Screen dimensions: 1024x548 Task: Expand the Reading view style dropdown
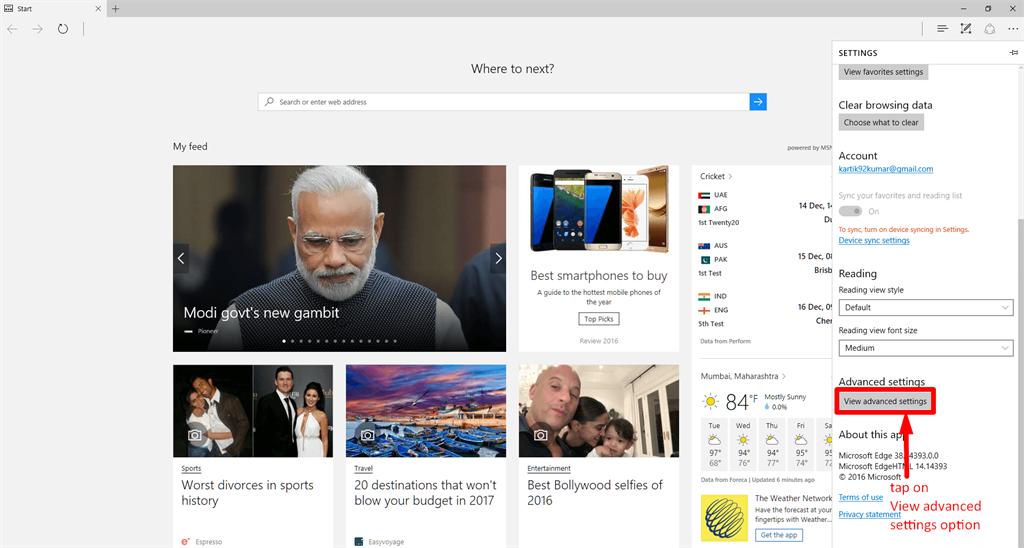coord(926,307)
